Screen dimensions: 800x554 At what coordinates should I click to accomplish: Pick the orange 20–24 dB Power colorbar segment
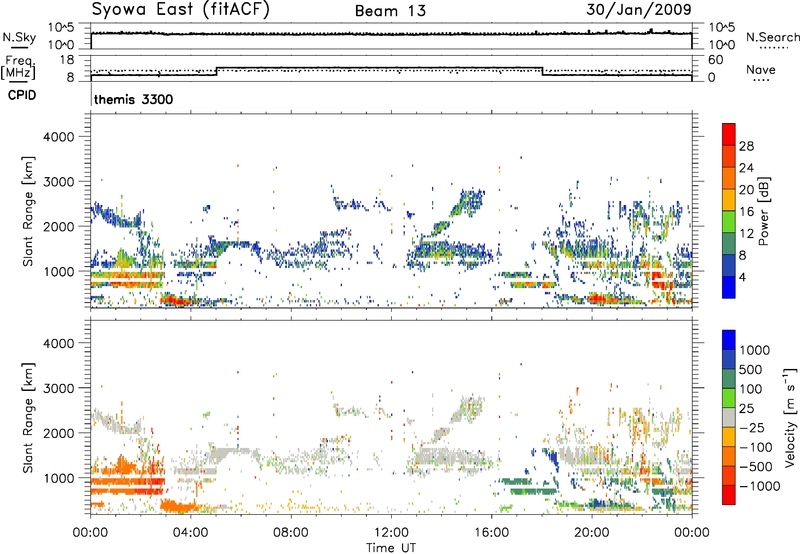(x=729, y=178)
